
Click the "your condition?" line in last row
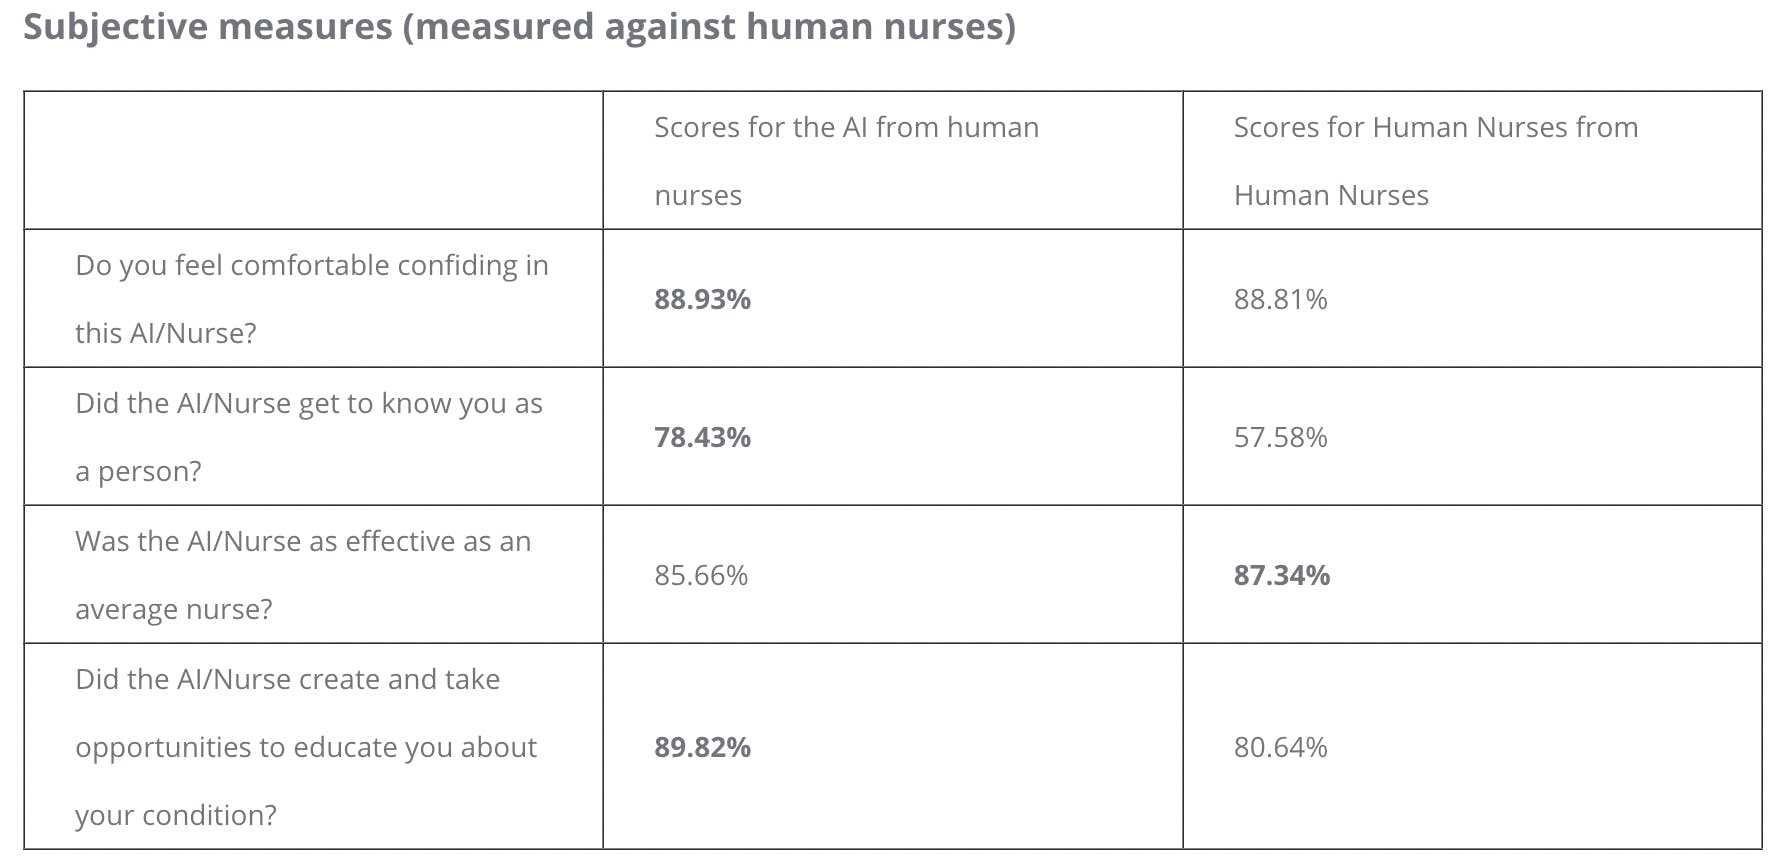(175, 815)
